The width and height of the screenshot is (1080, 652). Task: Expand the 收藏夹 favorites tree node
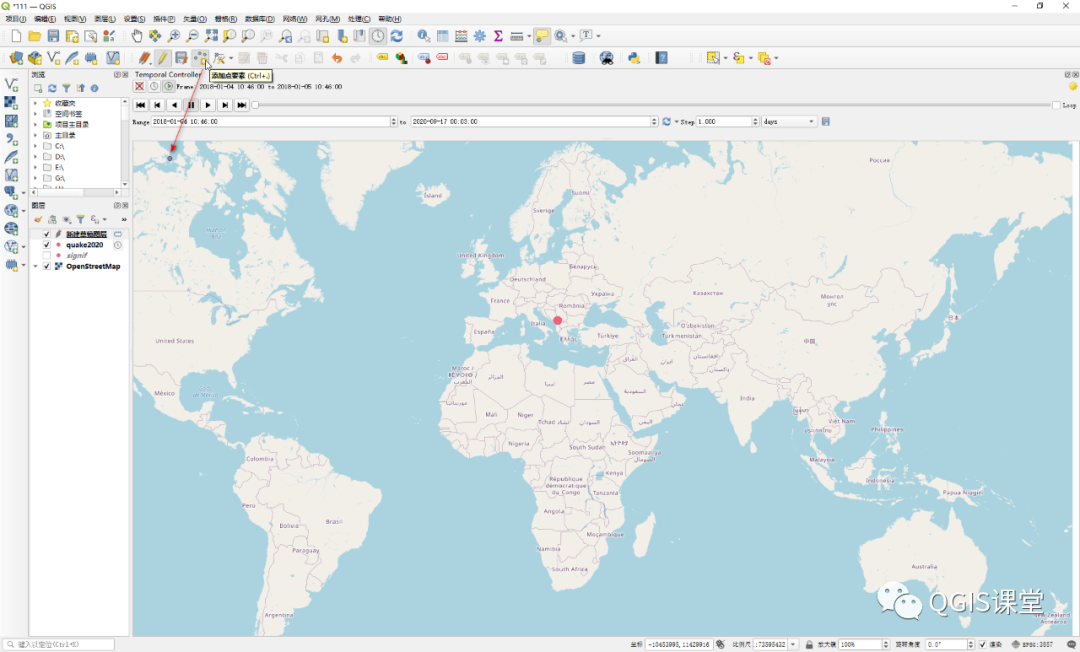[35, 103]
